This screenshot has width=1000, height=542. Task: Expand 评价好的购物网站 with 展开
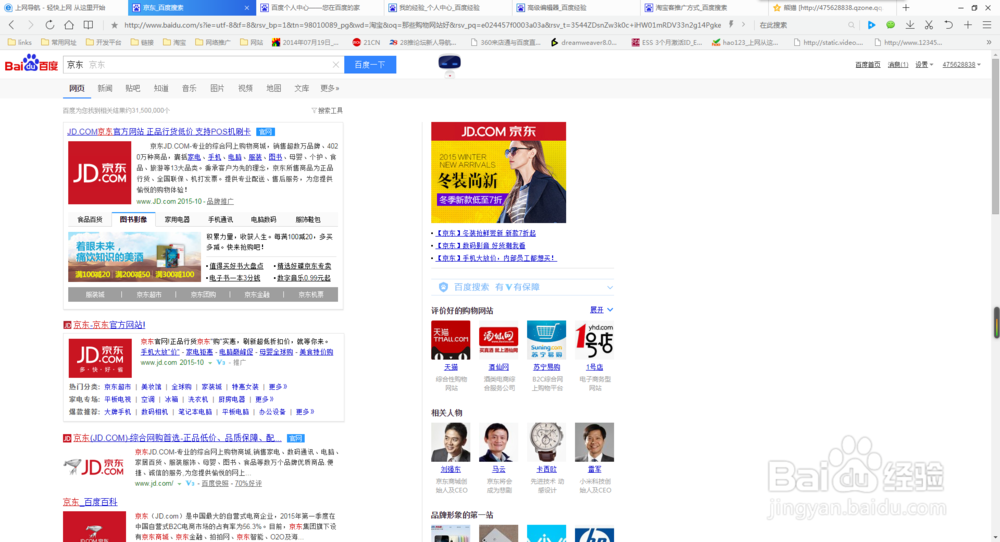click(601, 310)
